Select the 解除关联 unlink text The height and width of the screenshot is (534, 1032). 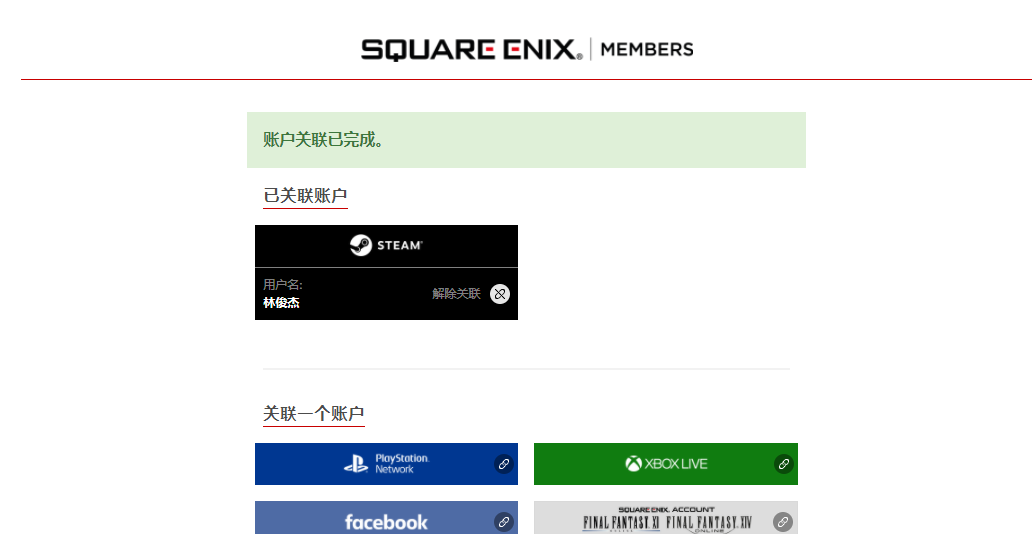[456, 294]
